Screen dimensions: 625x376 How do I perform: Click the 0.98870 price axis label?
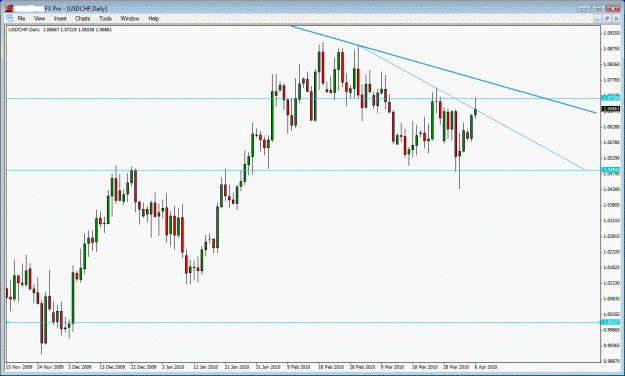[611, 361]
